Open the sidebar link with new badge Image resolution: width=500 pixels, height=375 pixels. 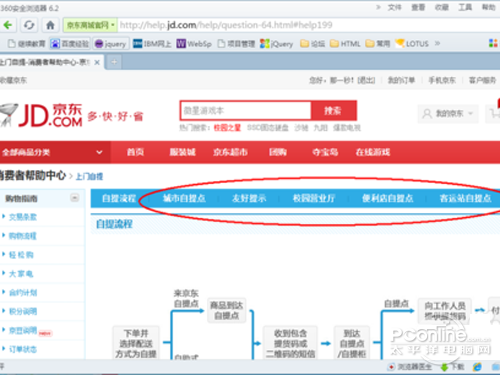tap(23, 330)
